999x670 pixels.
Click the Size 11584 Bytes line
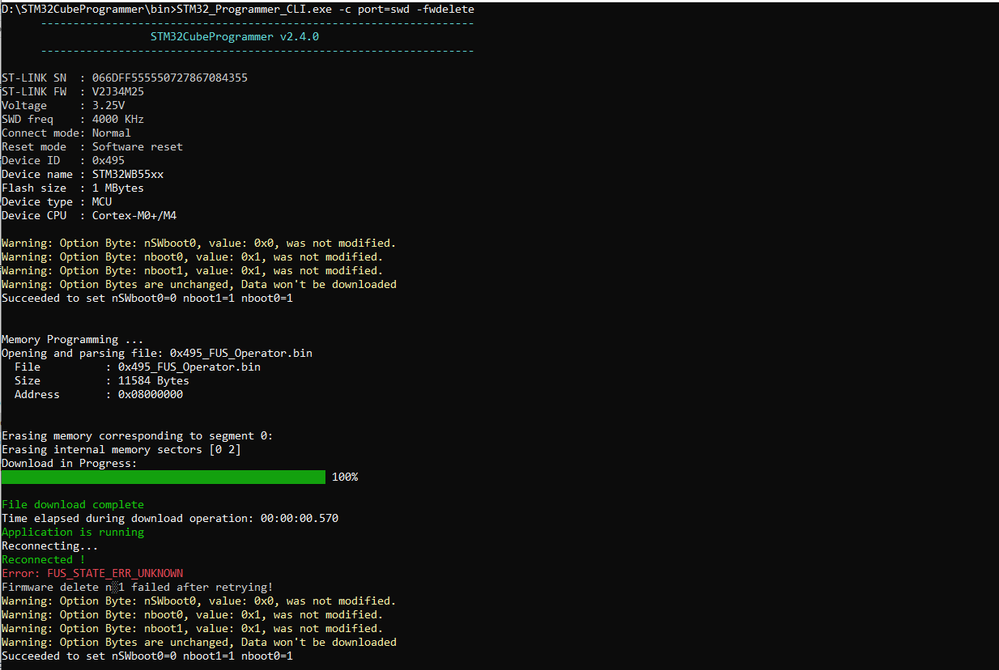coord(102,381)
